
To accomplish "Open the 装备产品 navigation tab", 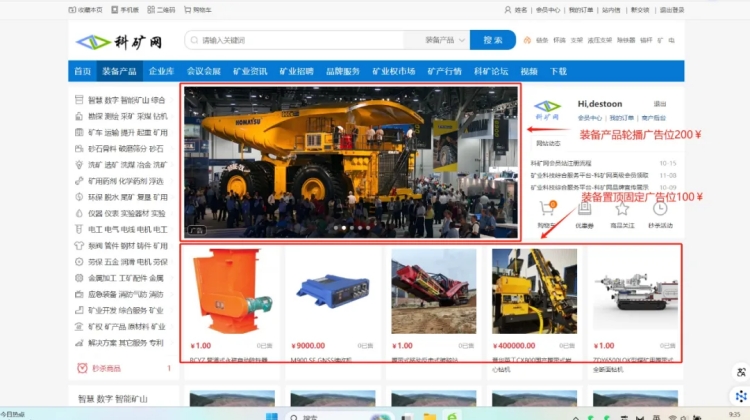I will [119, 72].
